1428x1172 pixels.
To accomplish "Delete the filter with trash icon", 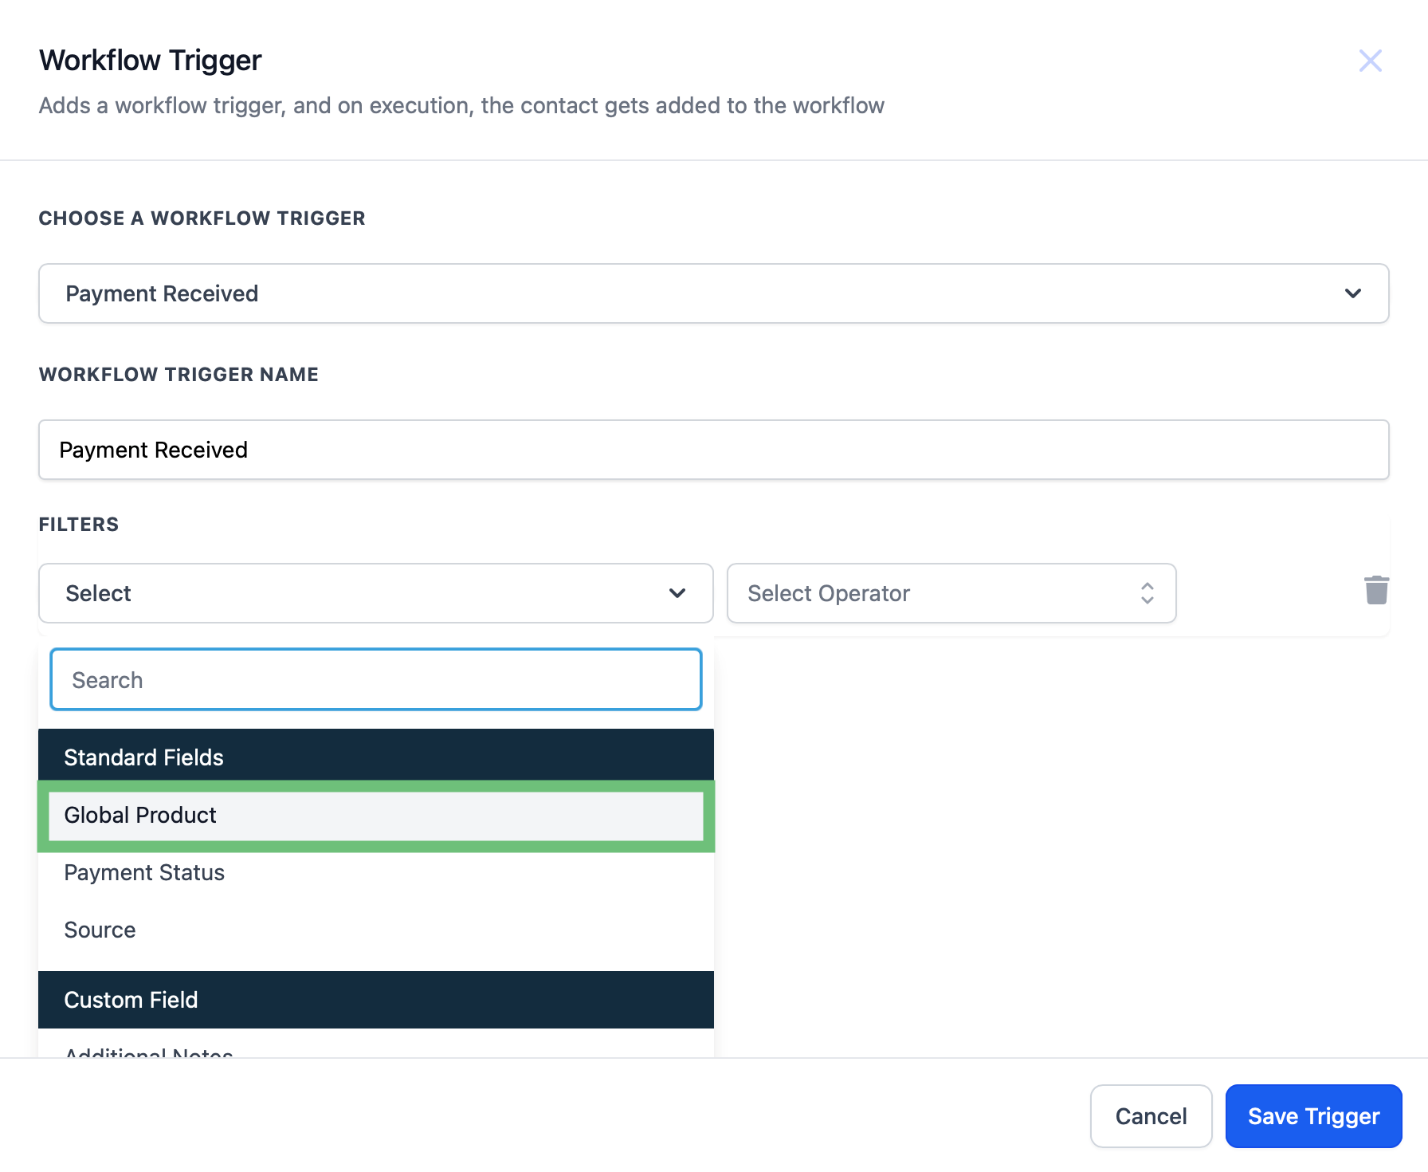I will click(x=1376, y=590).
